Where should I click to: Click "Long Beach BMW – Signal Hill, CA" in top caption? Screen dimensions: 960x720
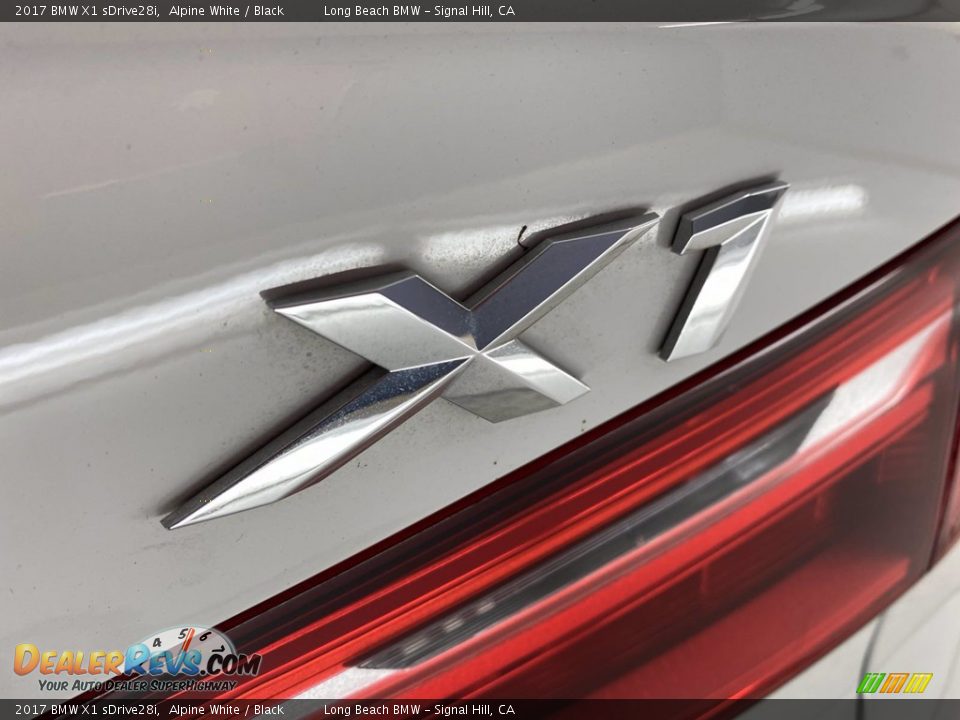[419, 10]
